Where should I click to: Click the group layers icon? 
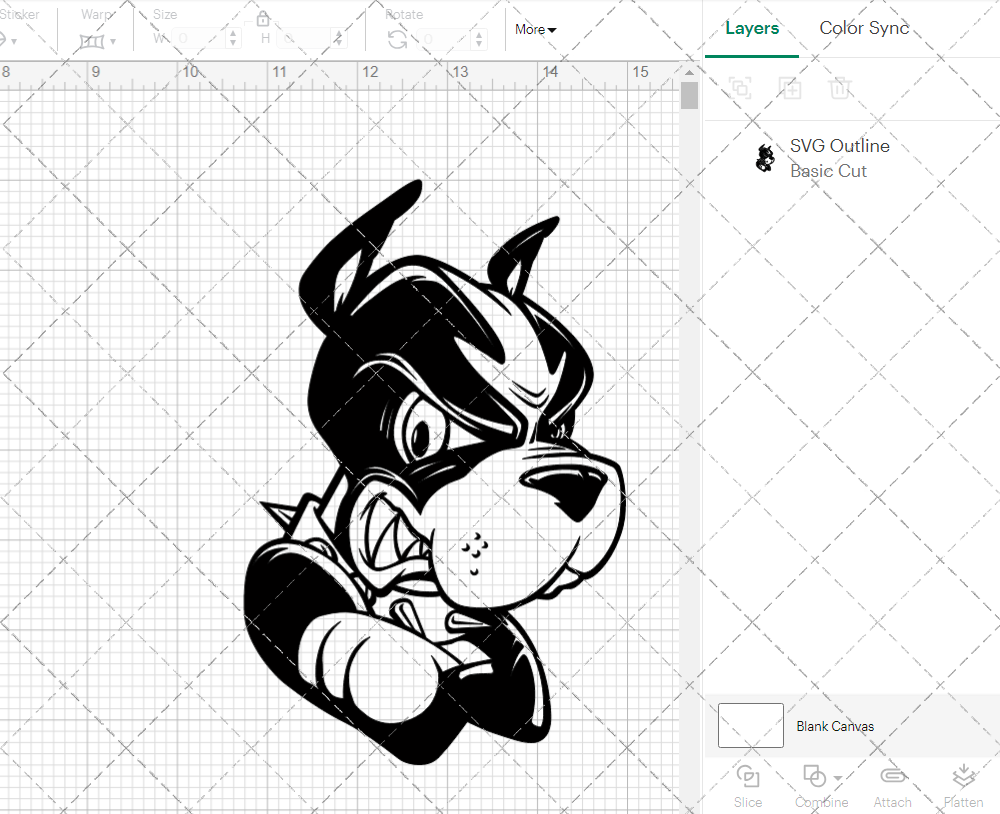coord(740,88)
